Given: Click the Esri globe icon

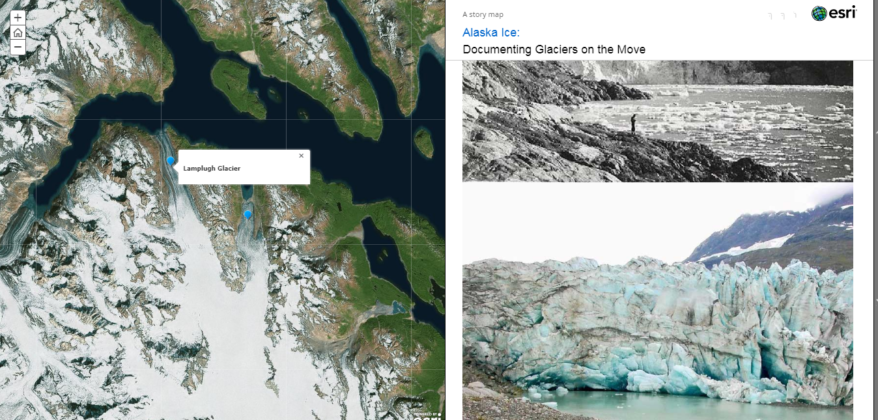Looking at the screenshot, I should point(819,13).
